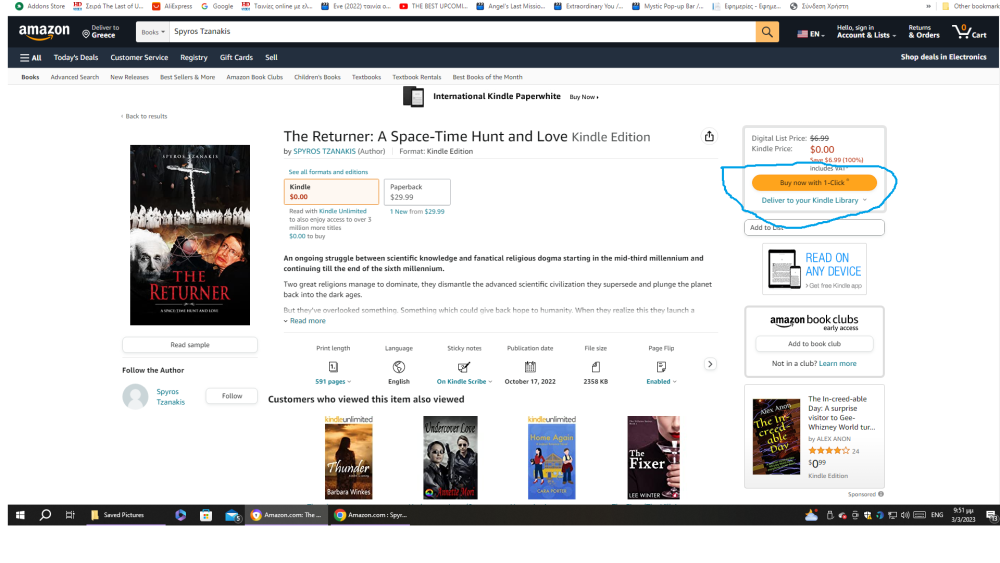The height and width of the screenshot is (563, 1000).
Task: Click the Sticky notes icon
Action: [x=464, y=367]
